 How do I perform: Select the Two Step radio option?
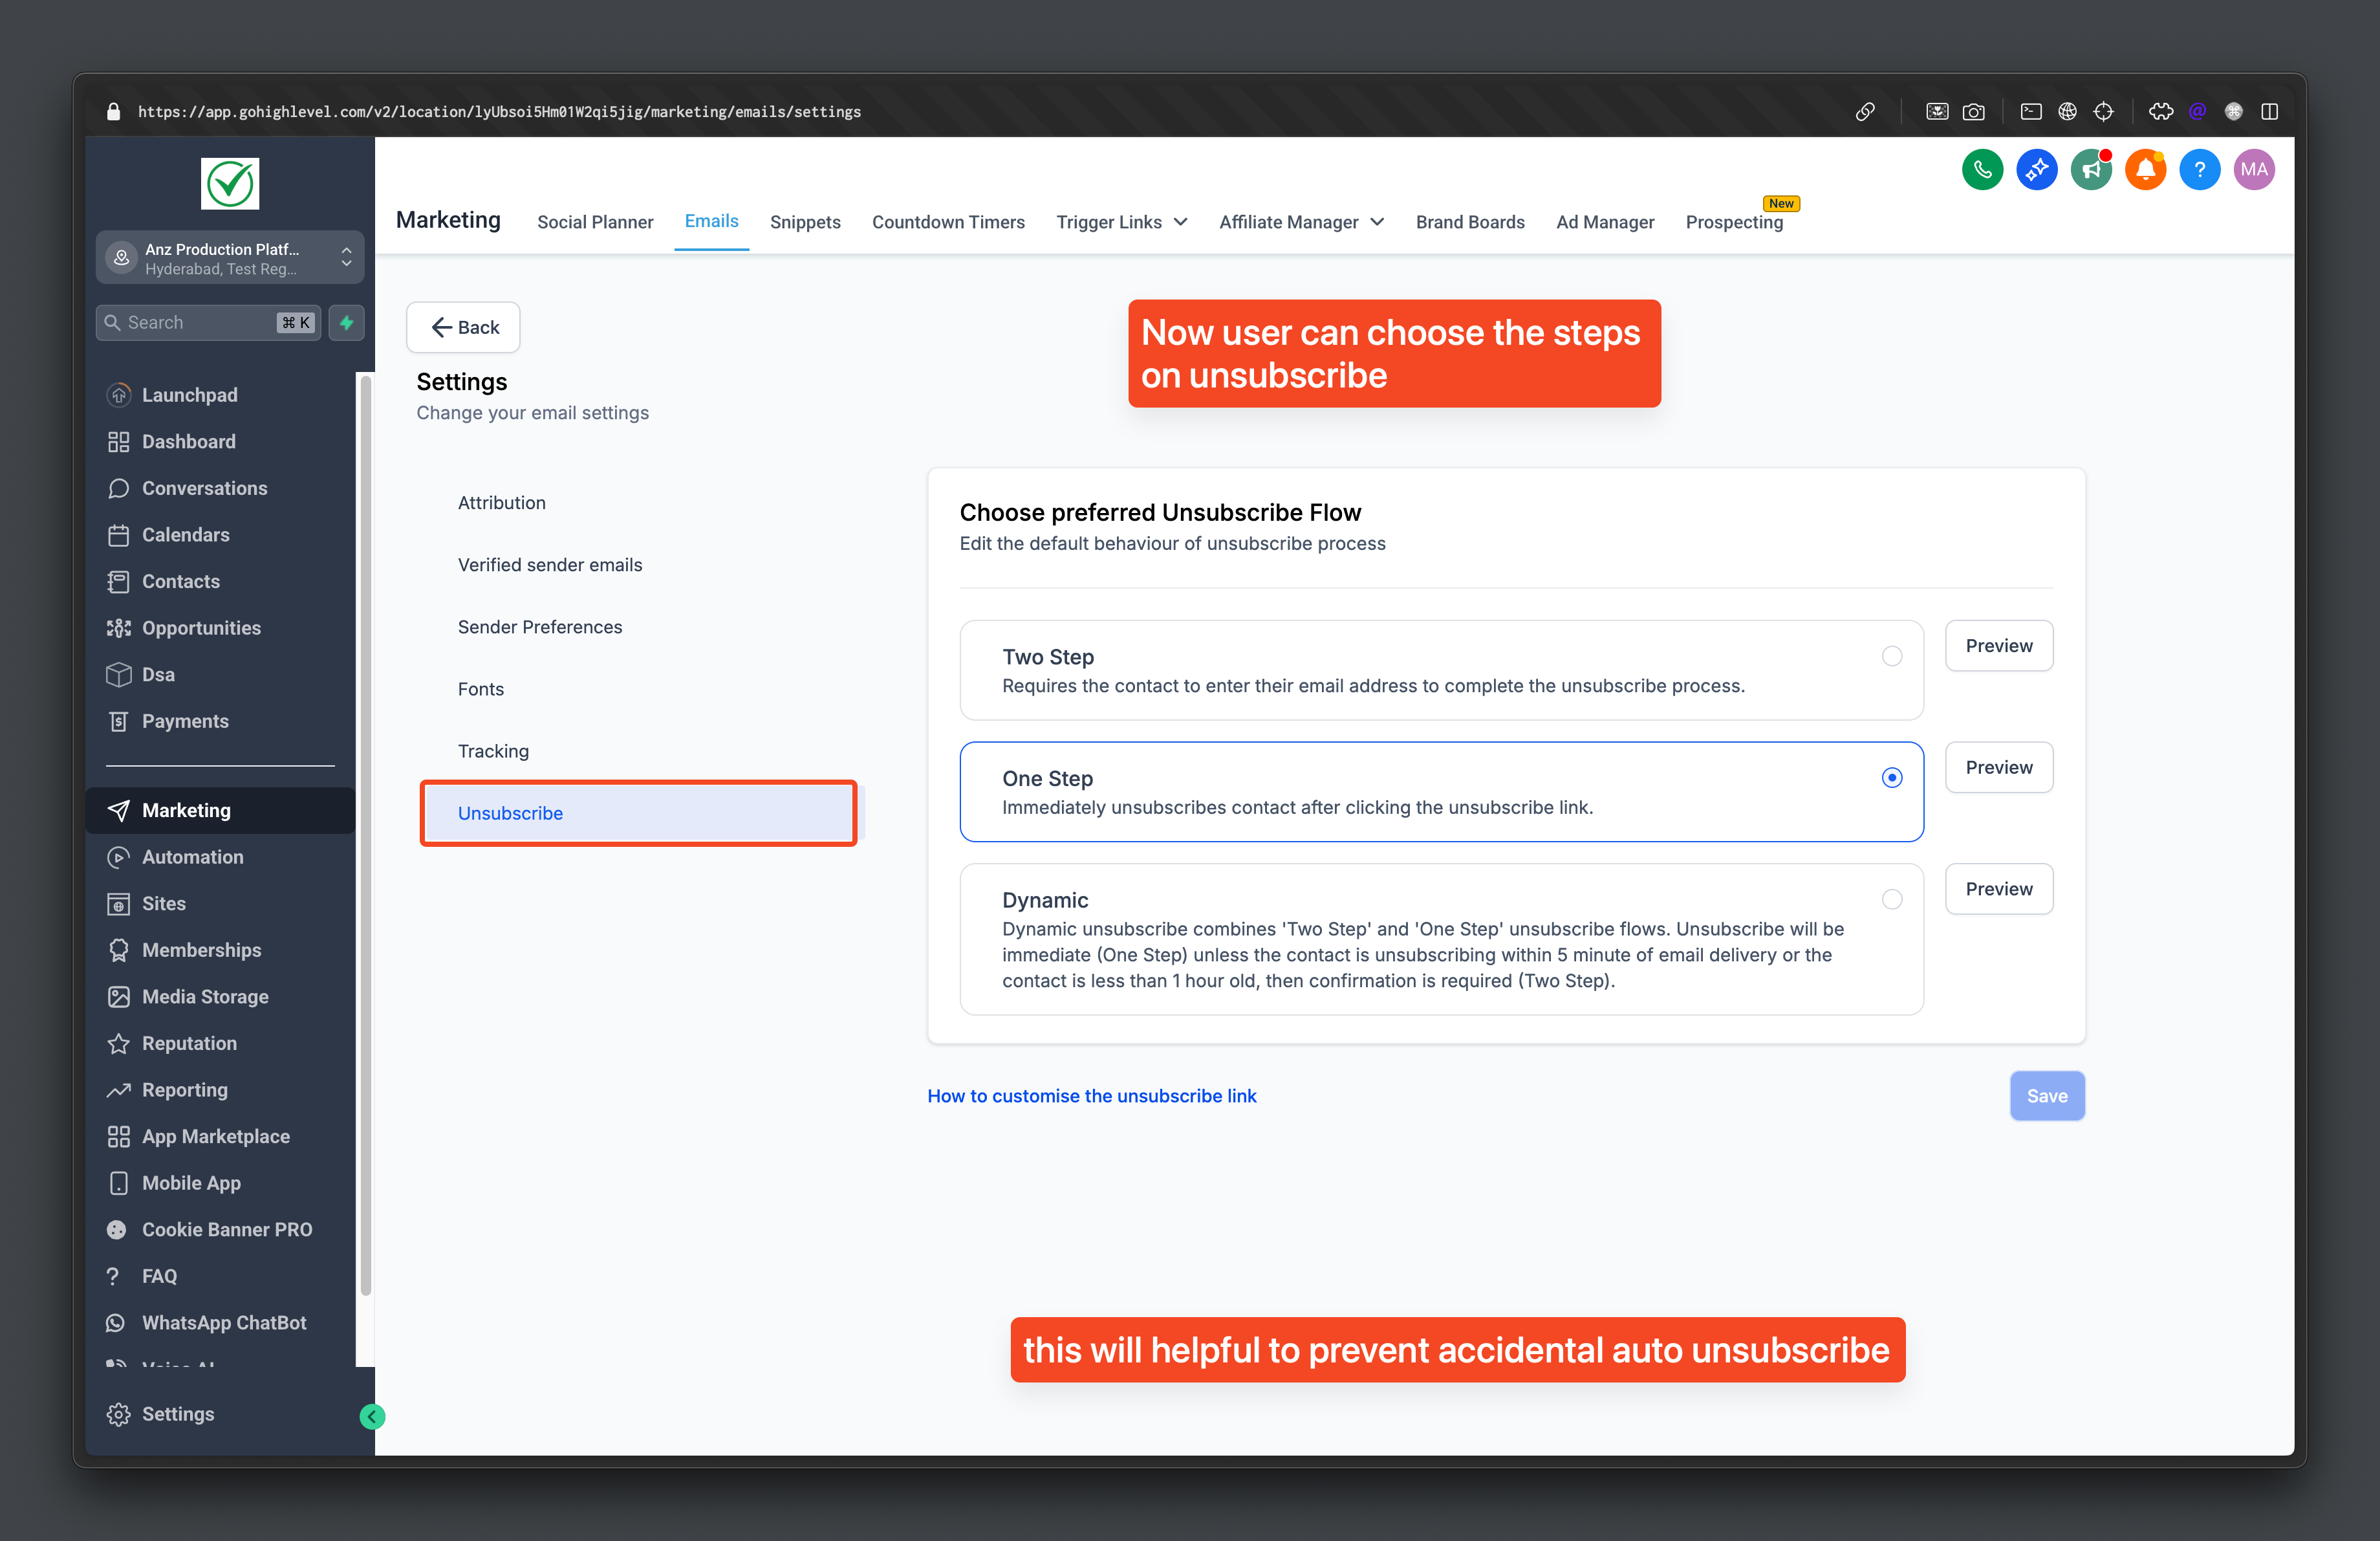(x=1891, y=656)
